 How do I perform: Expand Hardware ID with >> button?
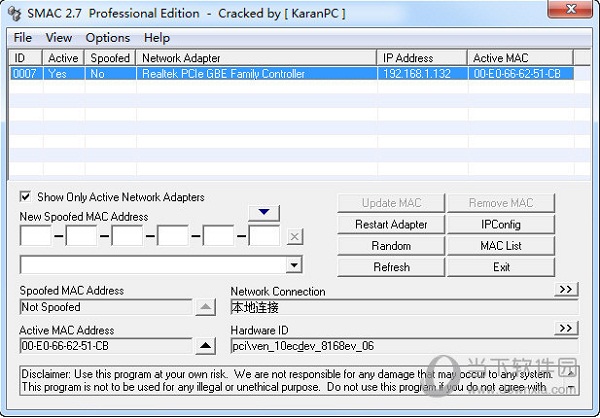(566, 328)
